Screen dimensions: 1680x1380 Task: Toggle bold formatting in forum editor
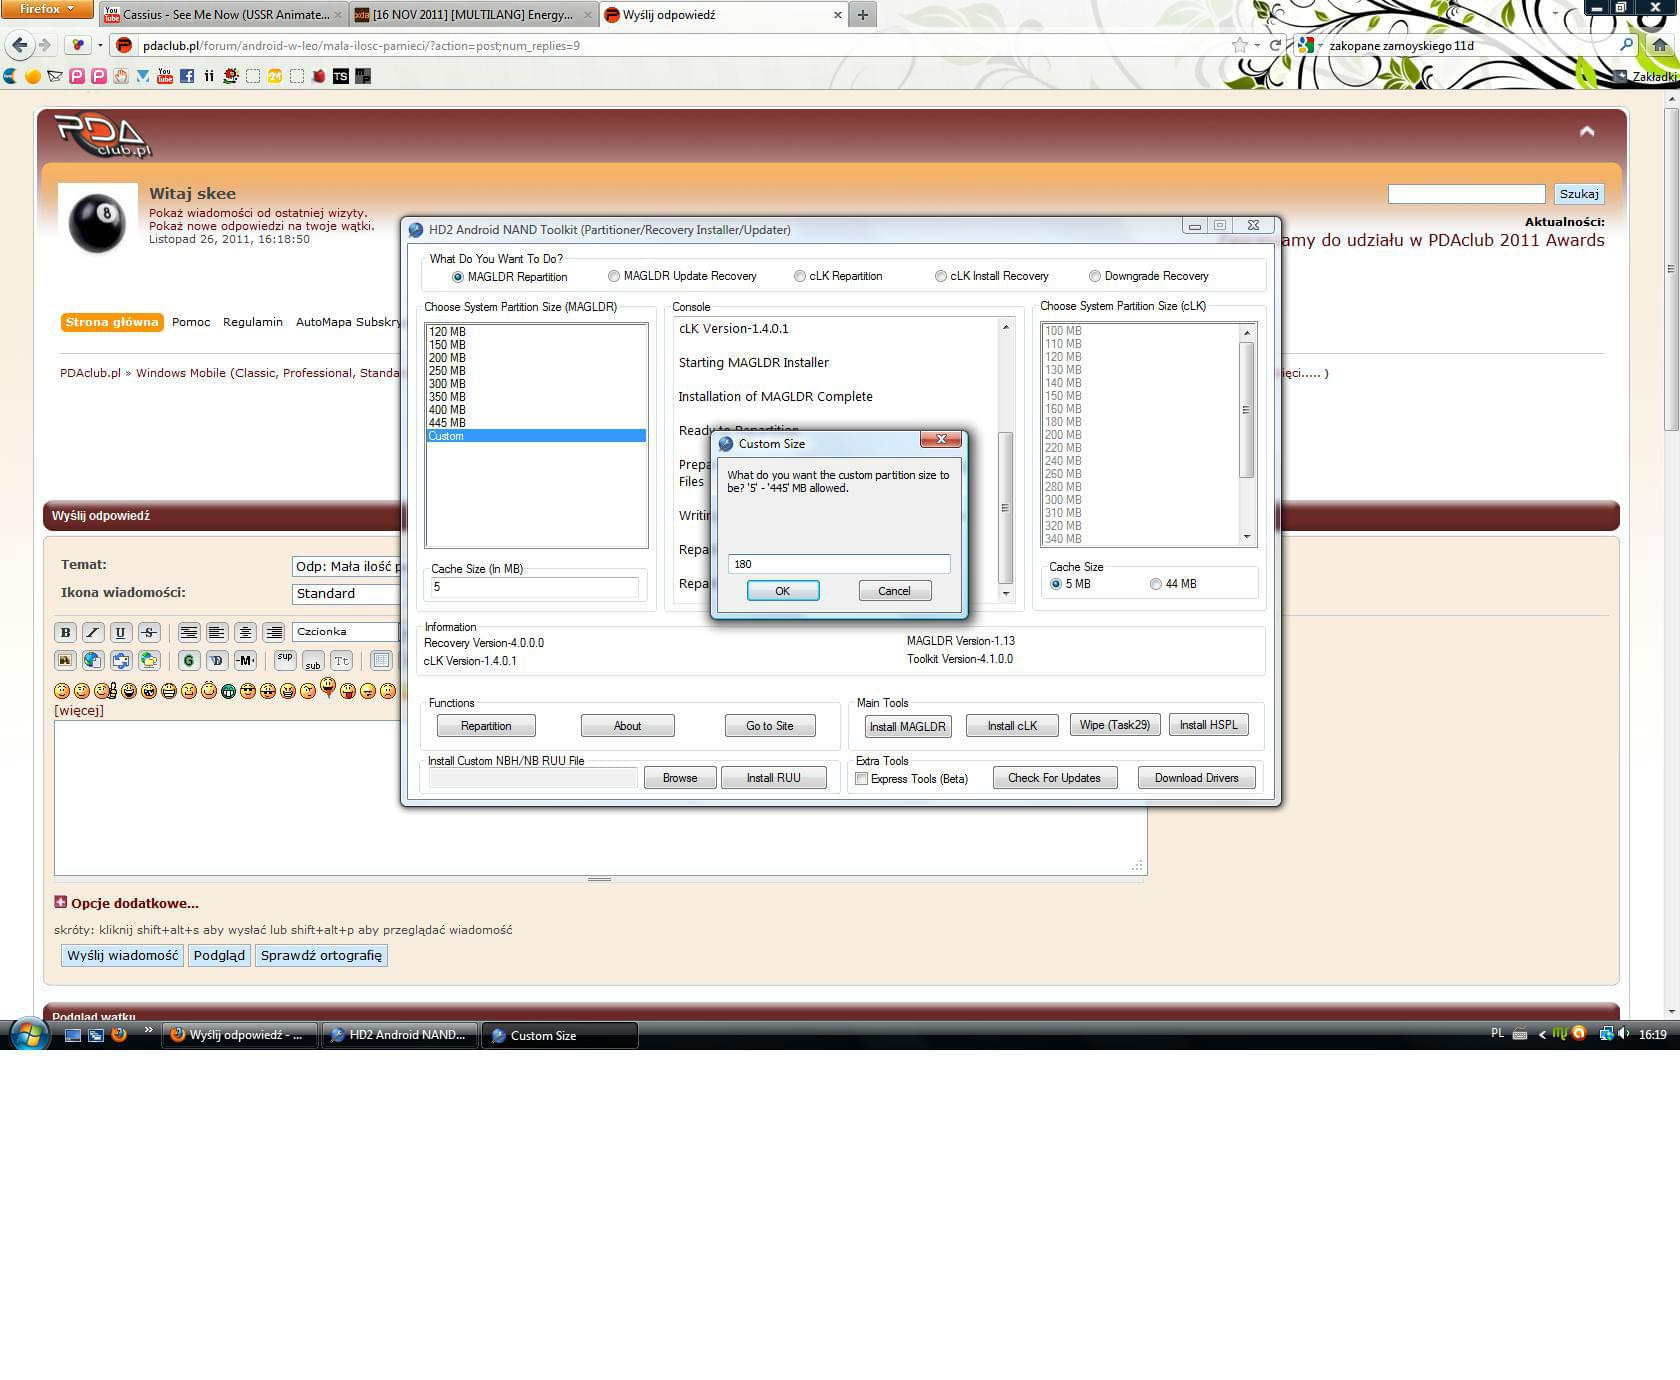click(65, 632)
